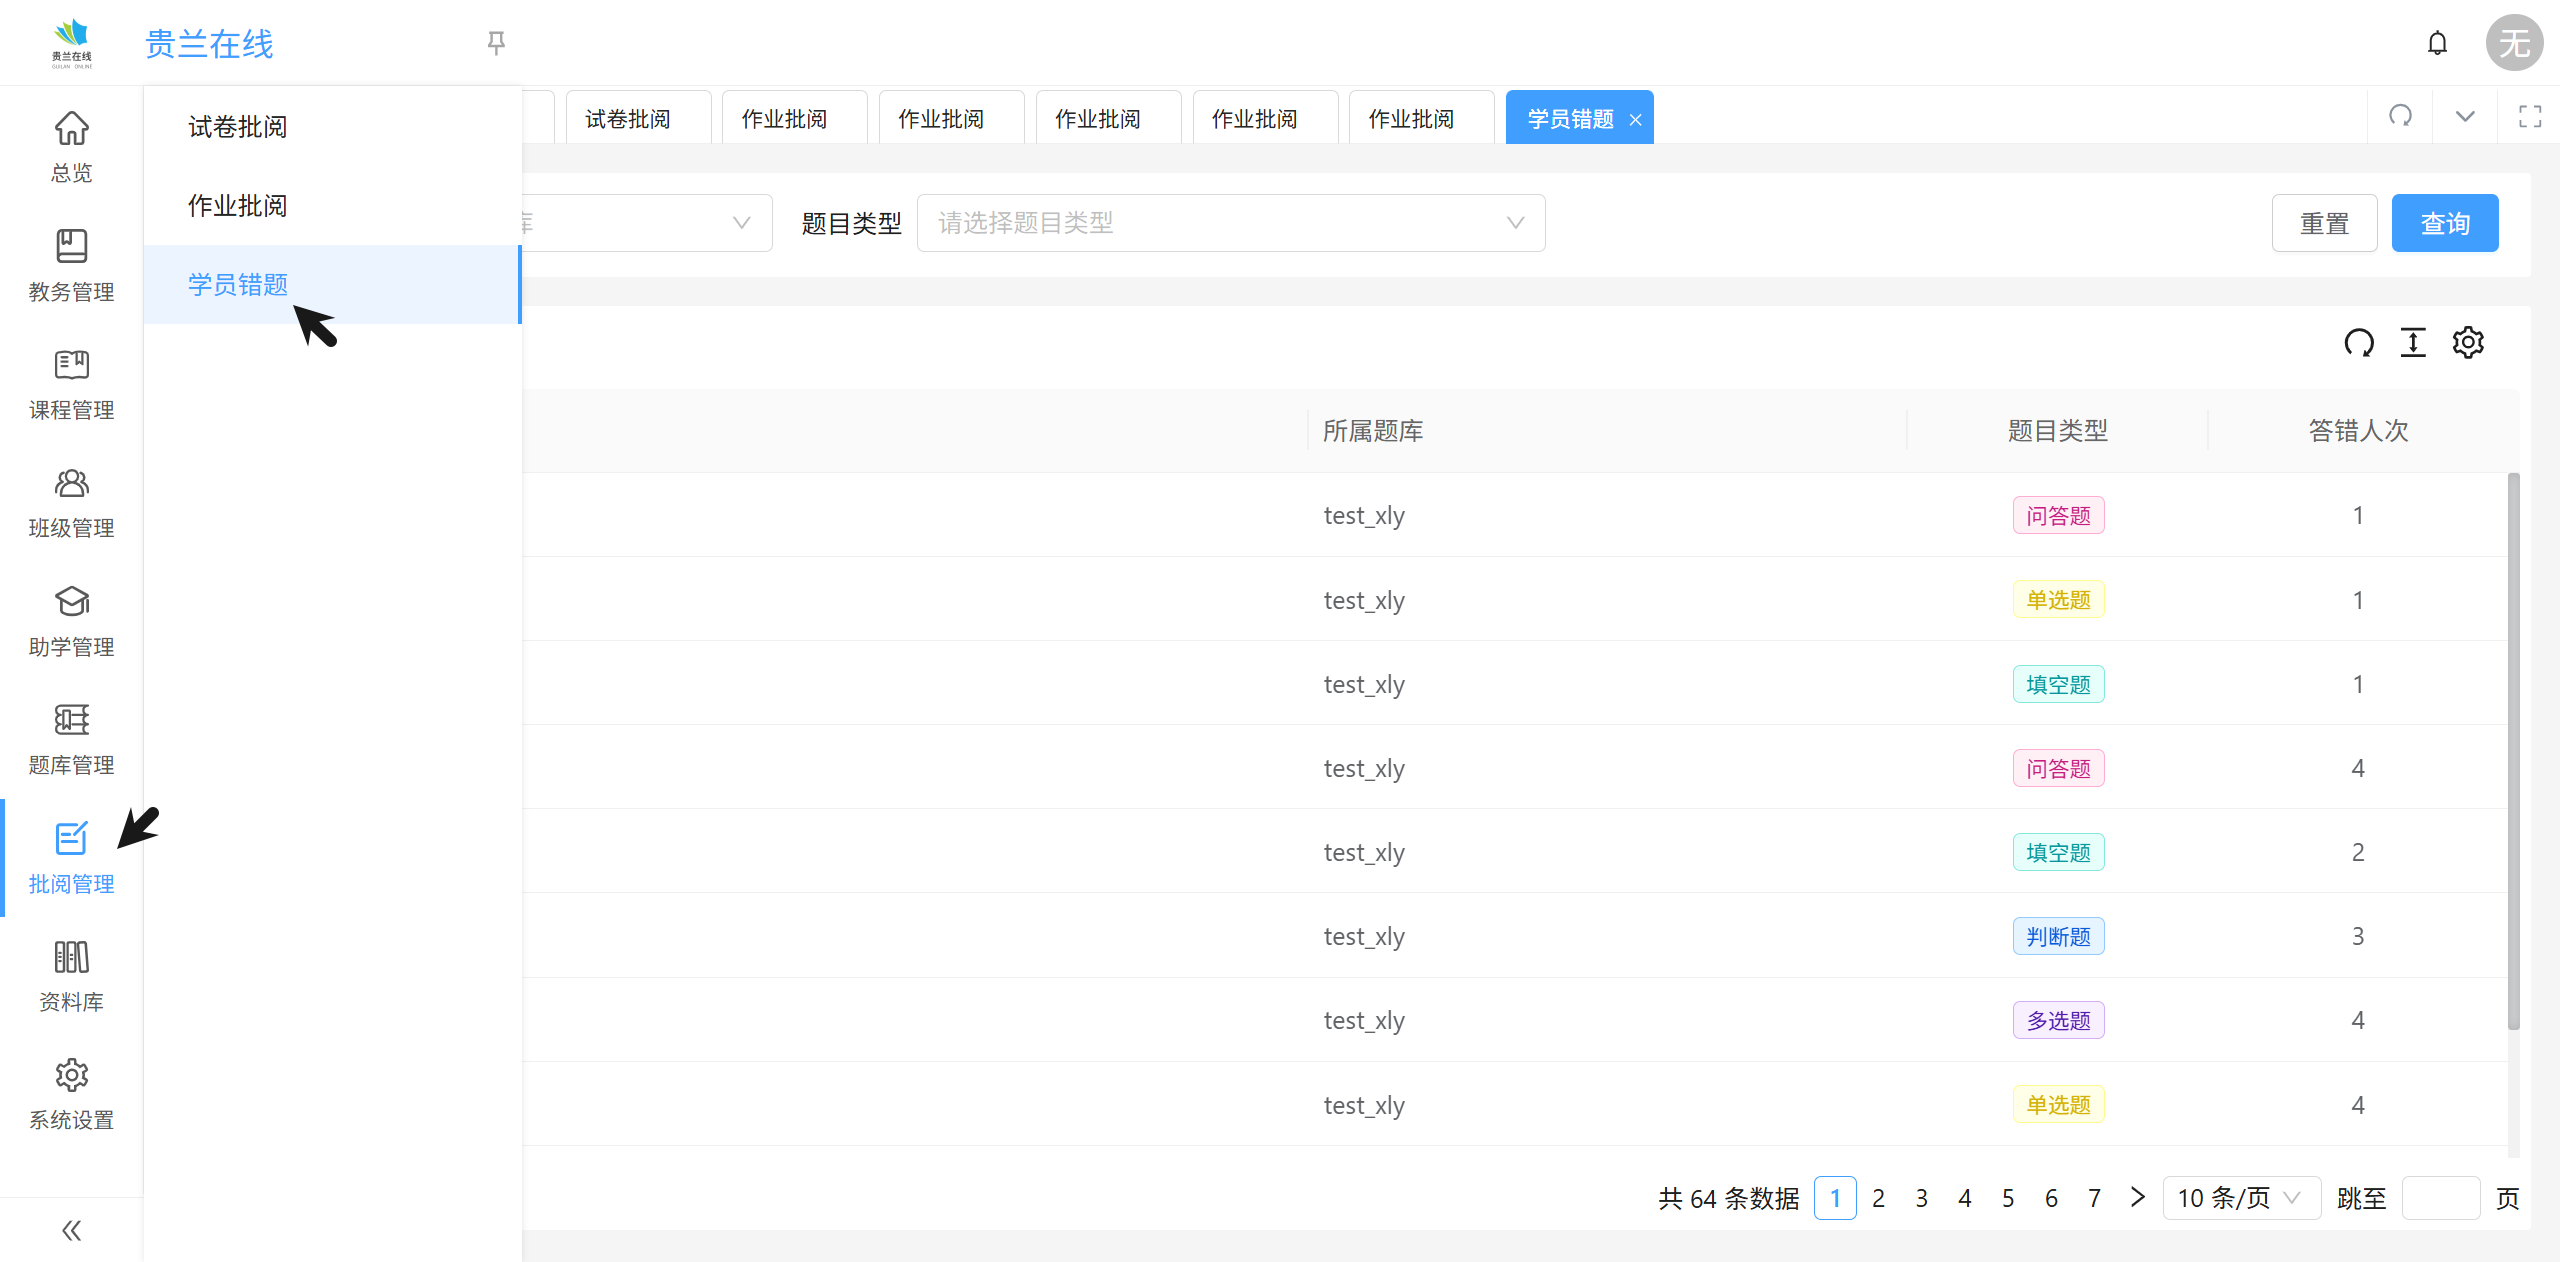Switch to the first 作业批阅 tab
Viewport: 2560px width, 1262px height.
coord(785,119)
